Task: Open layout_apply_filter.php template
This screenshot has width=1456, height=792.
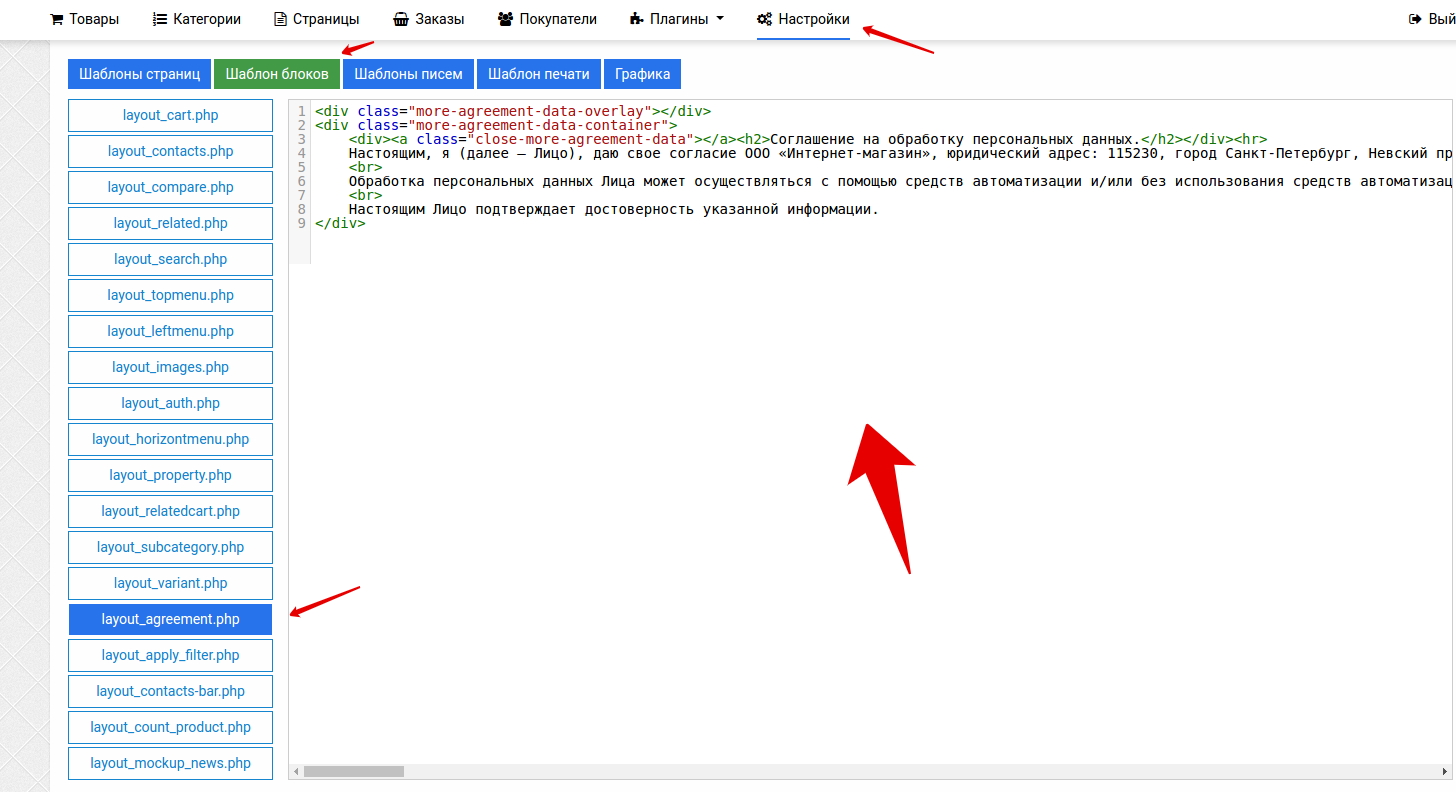Action: click(x=170, y=655)
